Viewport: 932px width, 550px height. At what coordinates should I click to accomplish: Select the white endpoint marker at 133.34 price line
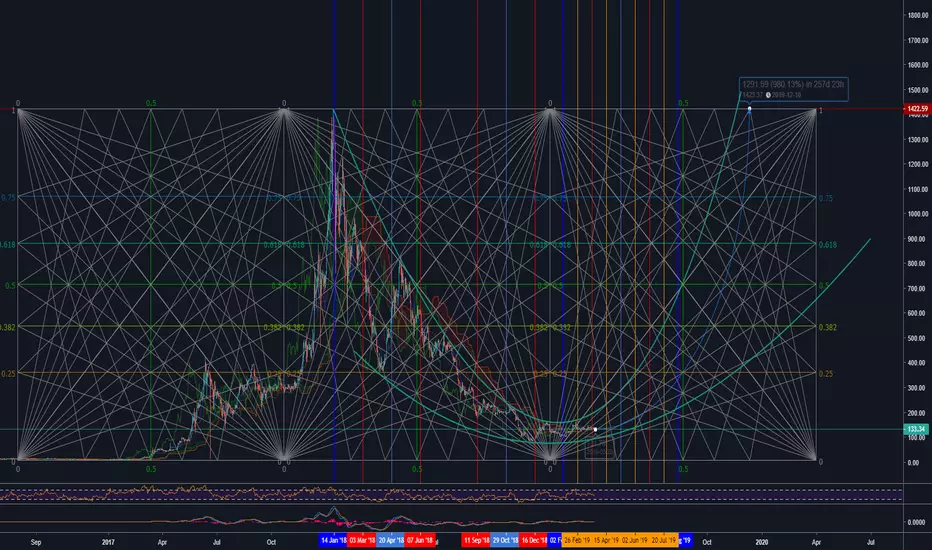pyautogui.click(x=596, y=429)
